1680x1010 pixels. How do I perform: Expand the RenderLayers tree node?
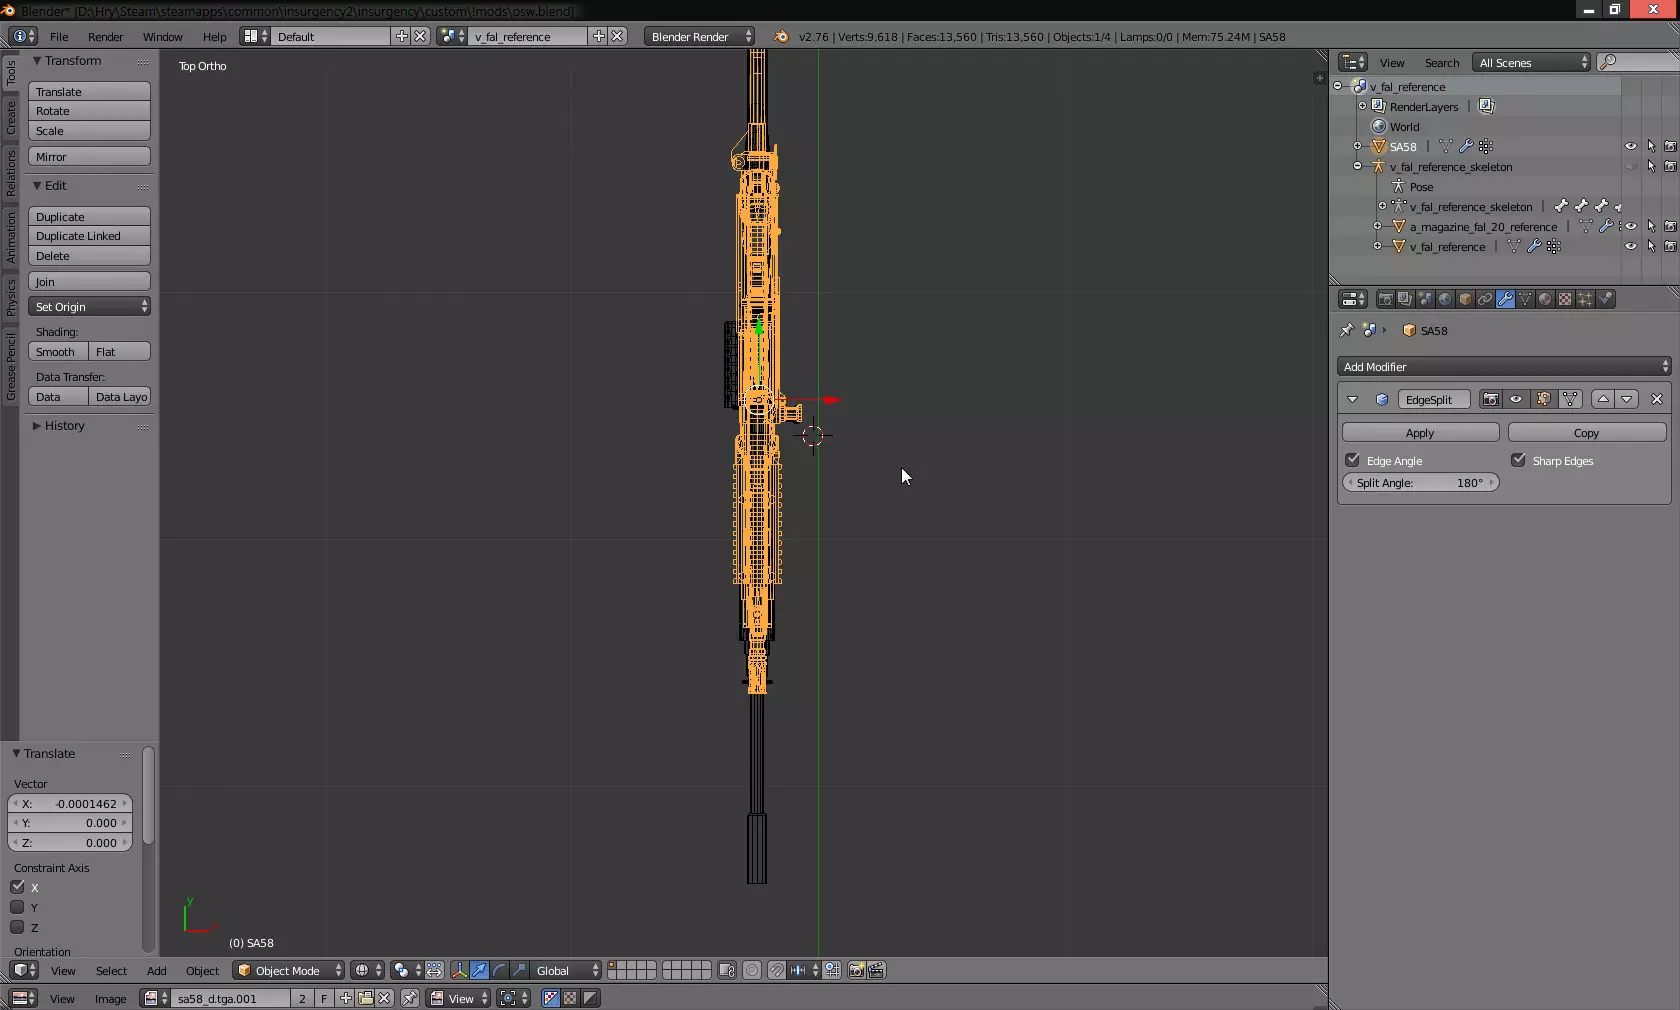[x=1362, y=106]
